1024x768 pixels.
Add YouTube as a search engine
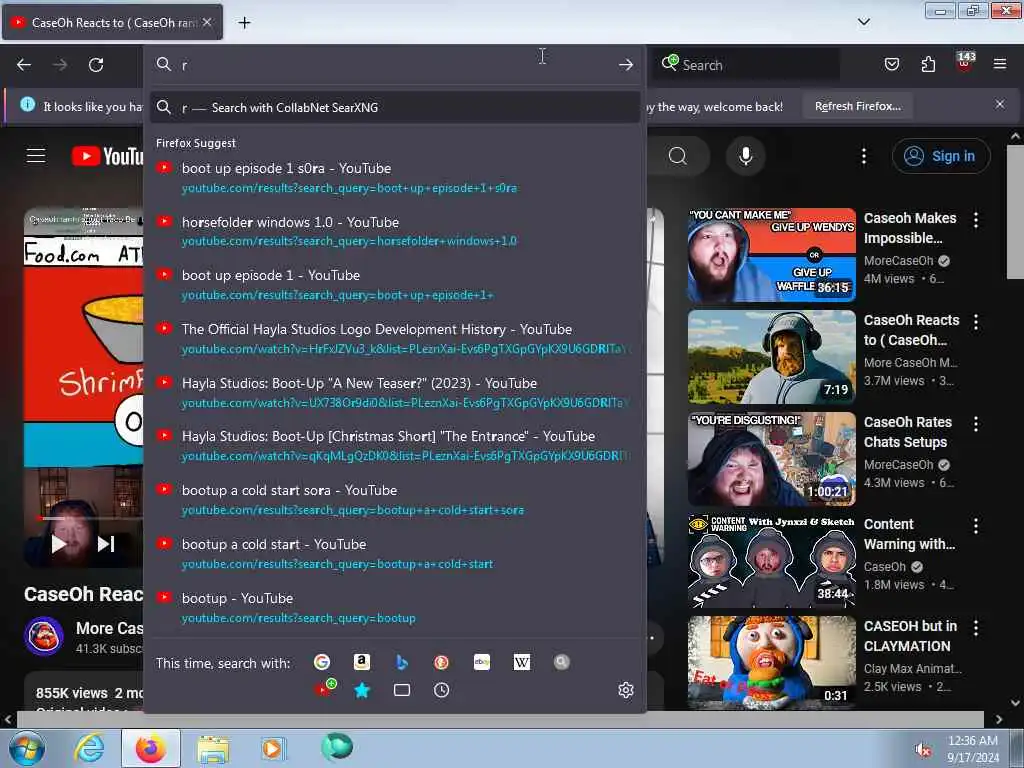click(324, 689)
